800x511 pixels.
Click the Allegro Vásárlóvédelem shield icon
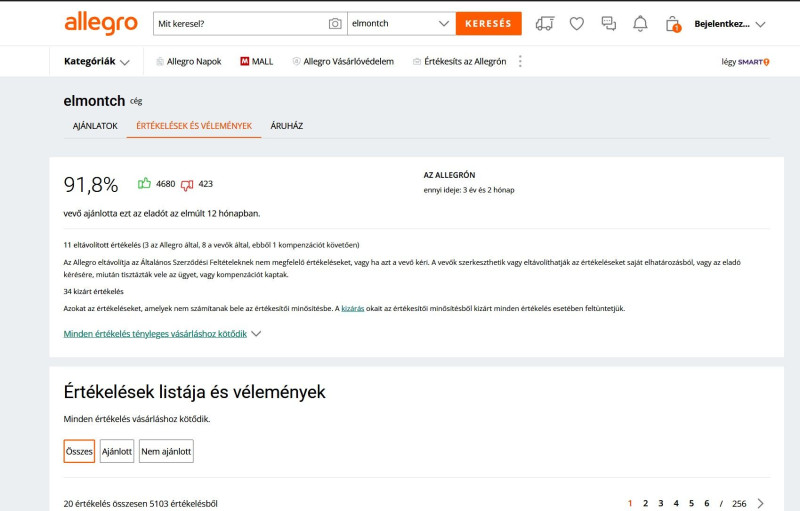click(296, 61)
